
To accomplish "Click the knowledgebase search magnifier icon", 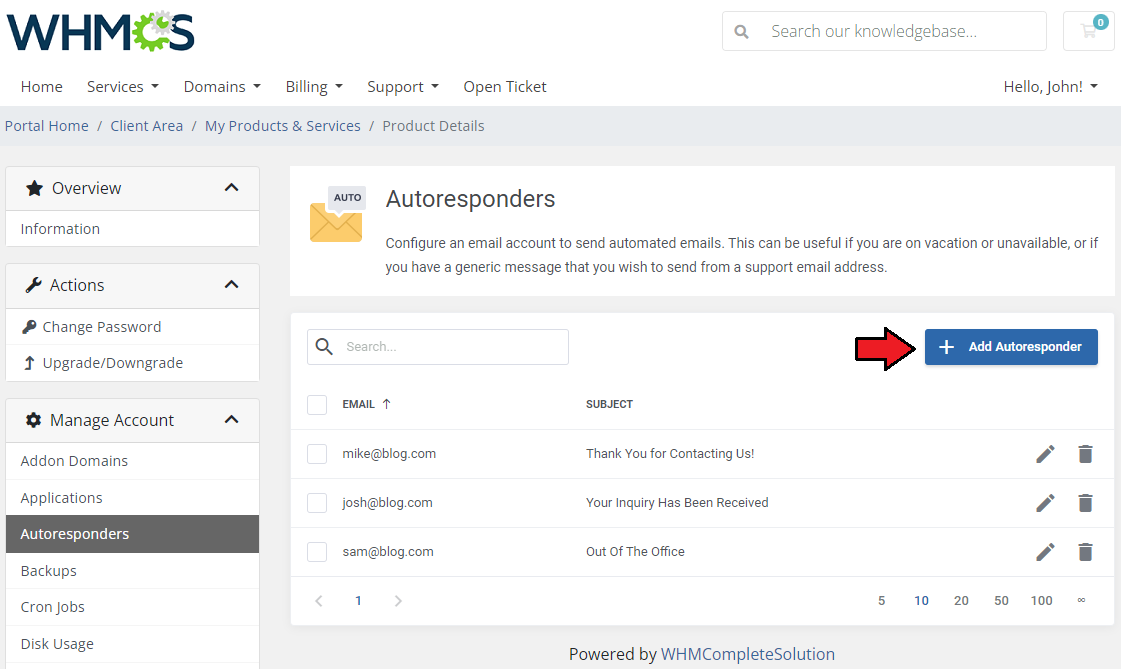I will tap(741, 31).
